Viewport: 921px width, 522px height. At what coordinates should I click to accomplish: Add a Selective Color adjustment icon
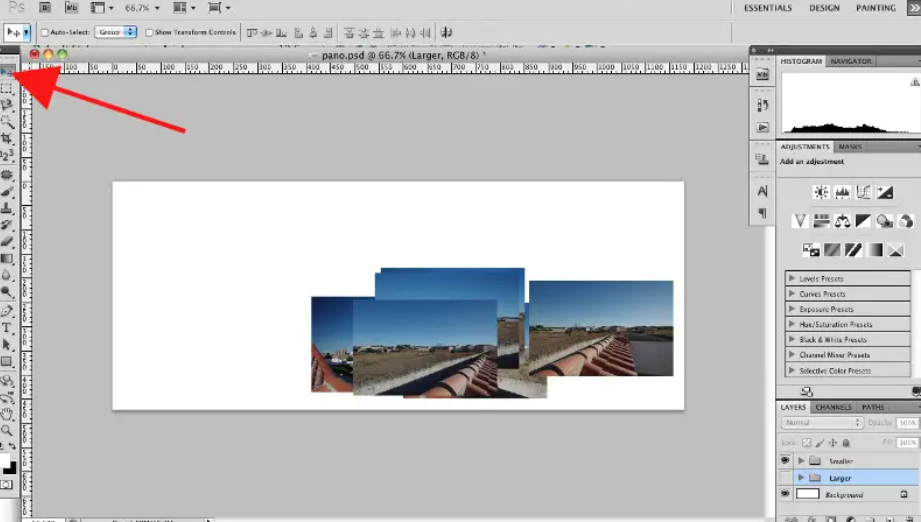coord(895,250)
